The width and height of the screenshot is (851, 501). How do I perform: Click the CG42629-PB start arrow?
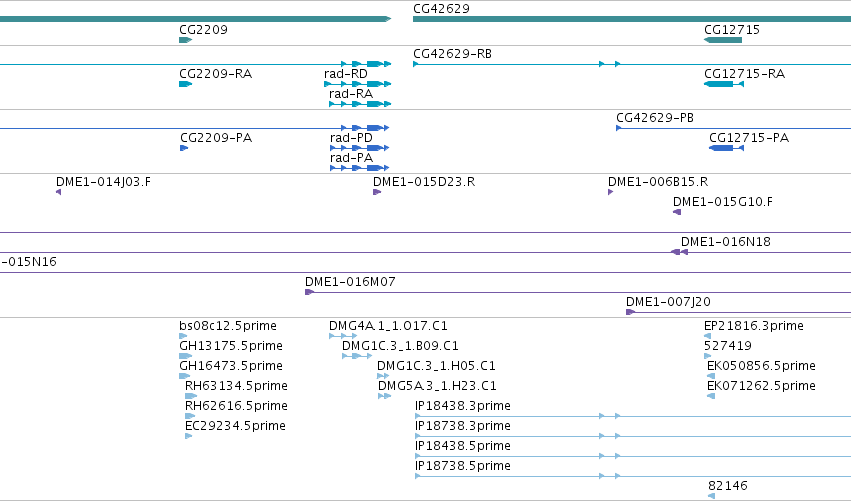(x=619, y=128)
